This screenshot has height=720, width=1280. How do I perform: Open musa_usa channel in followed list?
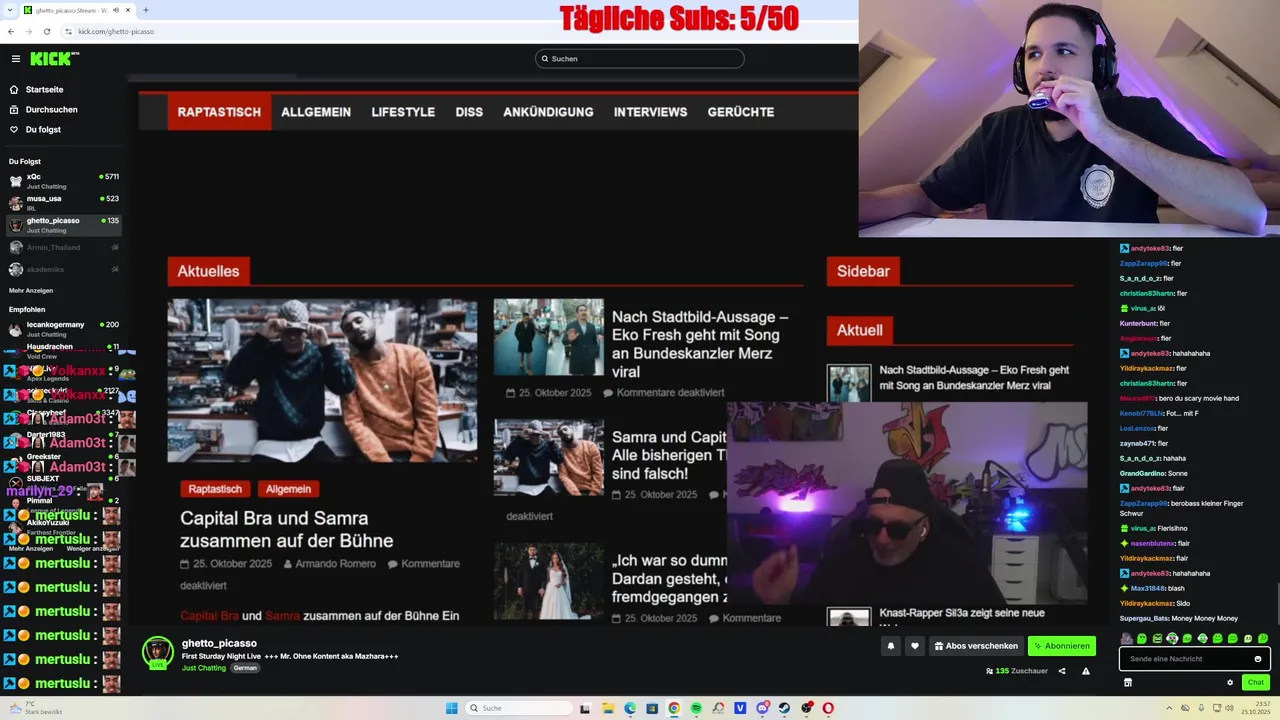click(x=64, y=203)
